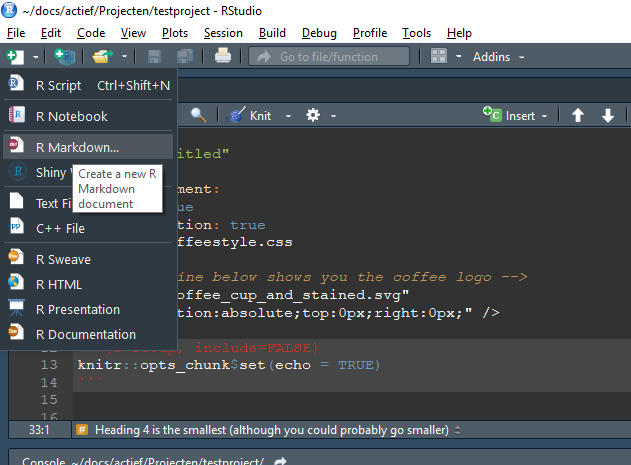Screen dimensions: 631x465
Task: Click the orange section heading hash icon
Action: [82, 430]
